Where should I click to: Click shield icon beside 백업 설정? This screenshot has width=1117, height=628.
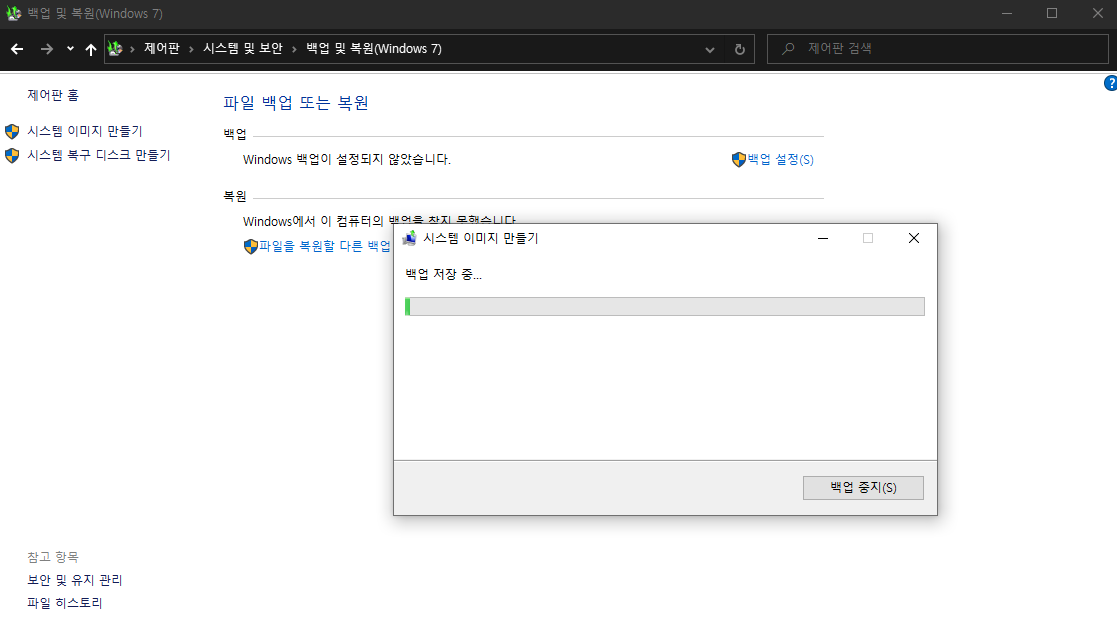click(x=739, y=159)
